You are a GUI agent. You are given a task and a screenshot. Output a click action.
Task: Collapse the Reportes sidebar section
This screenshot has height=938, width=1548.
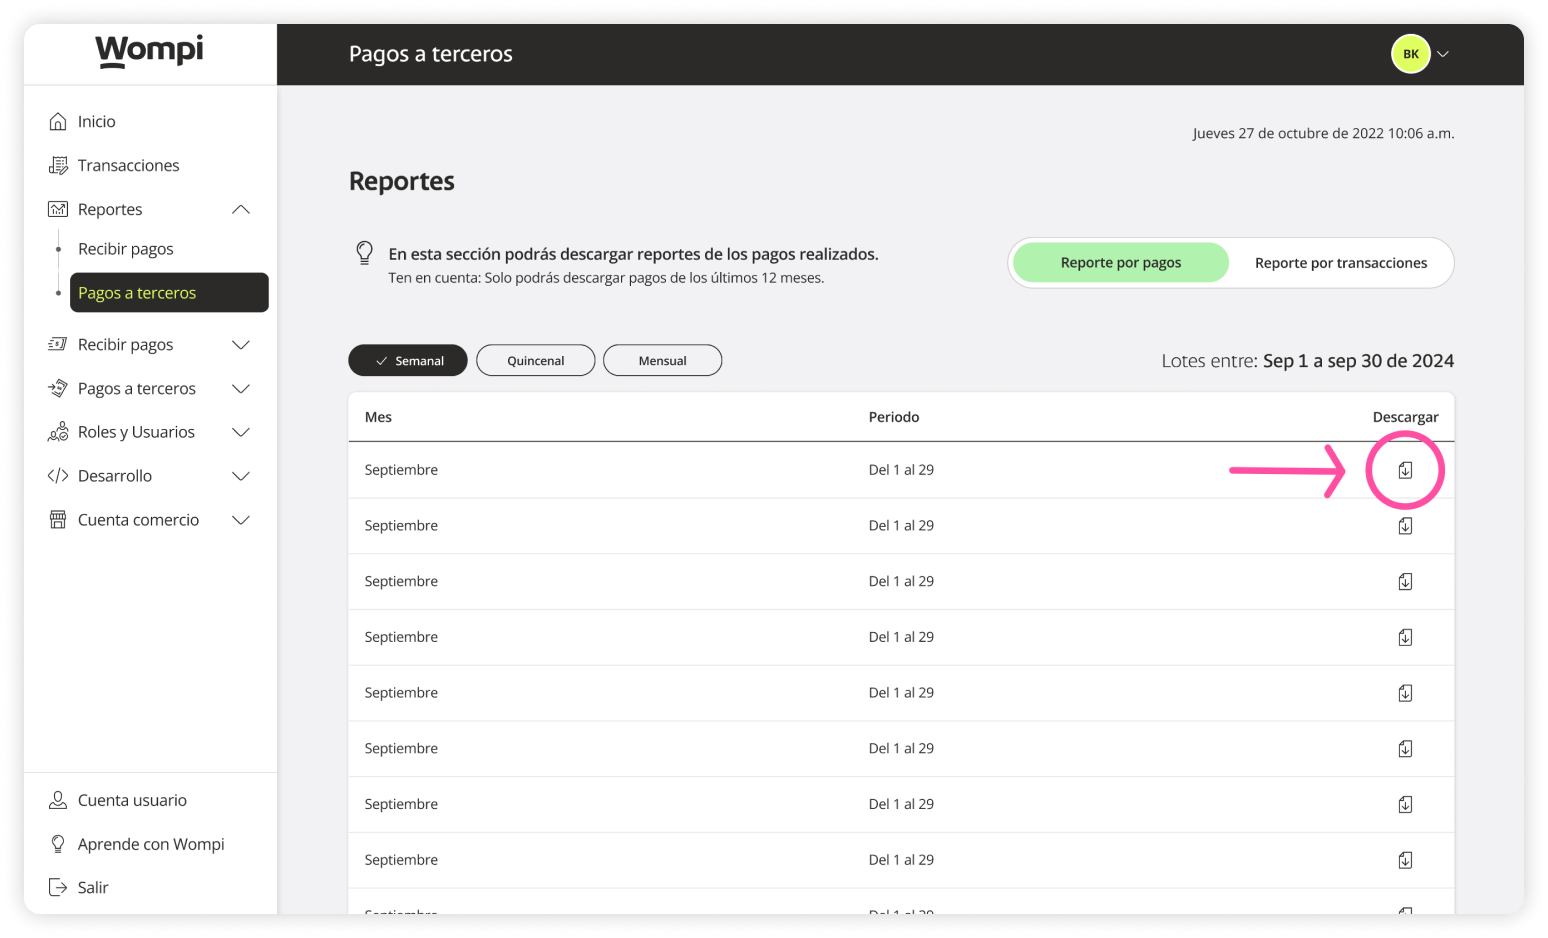(x=240, y=210)
